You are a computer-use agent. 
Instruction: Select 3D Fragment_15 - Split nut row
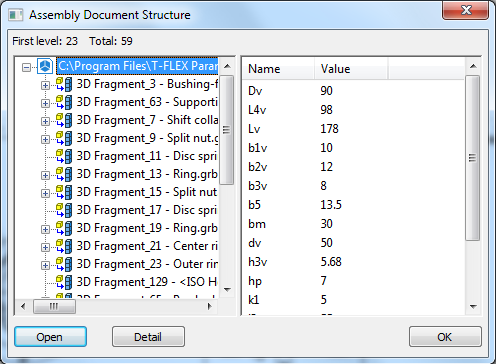pos(147,192)
